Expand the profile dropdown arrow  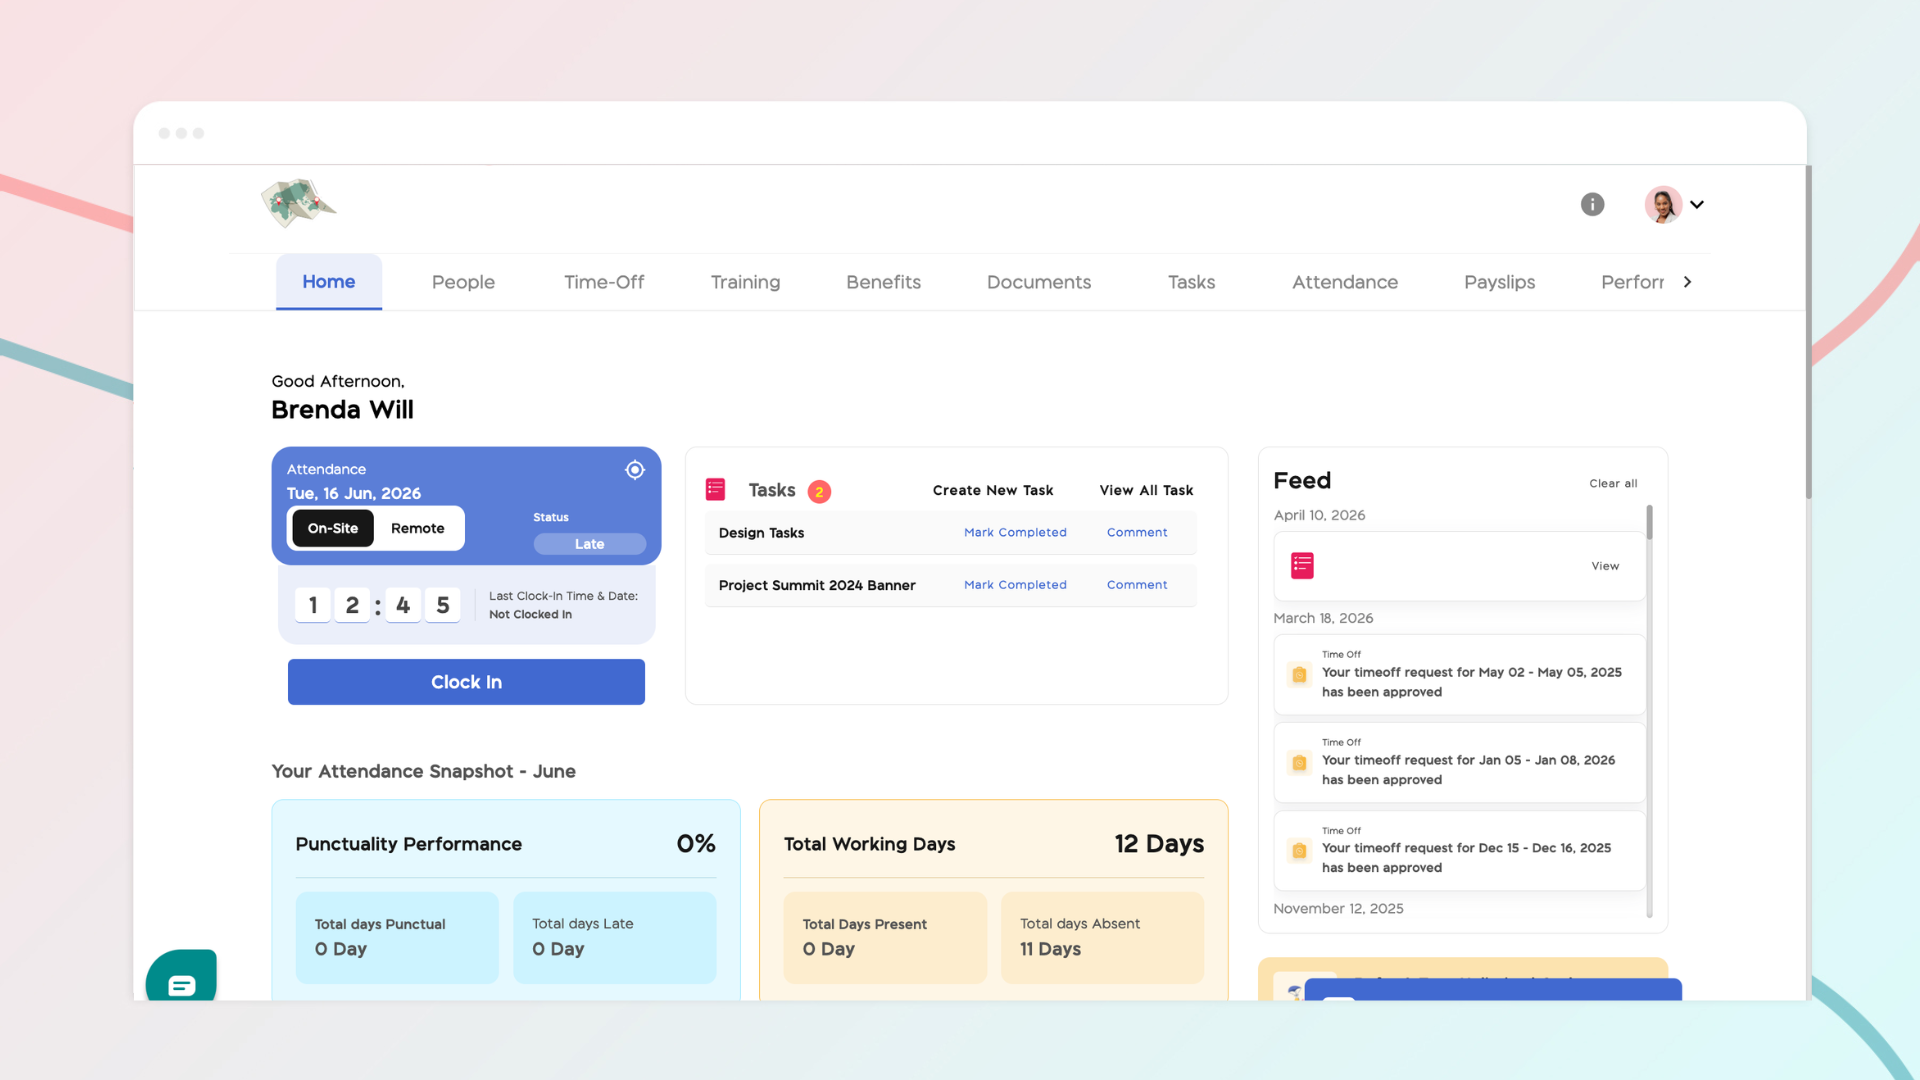(1697, 205)
